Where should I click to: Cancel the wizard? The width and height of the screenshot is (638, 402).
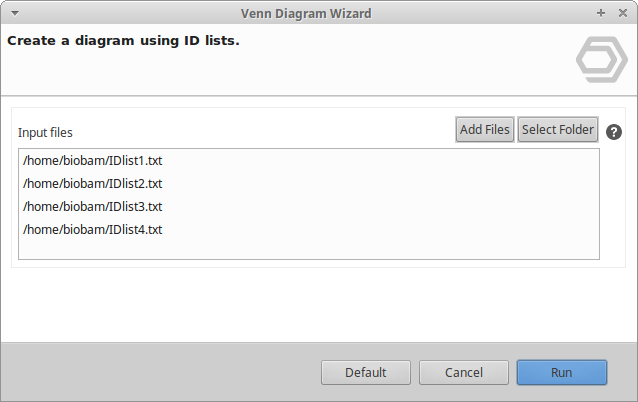tap(464, 372)
